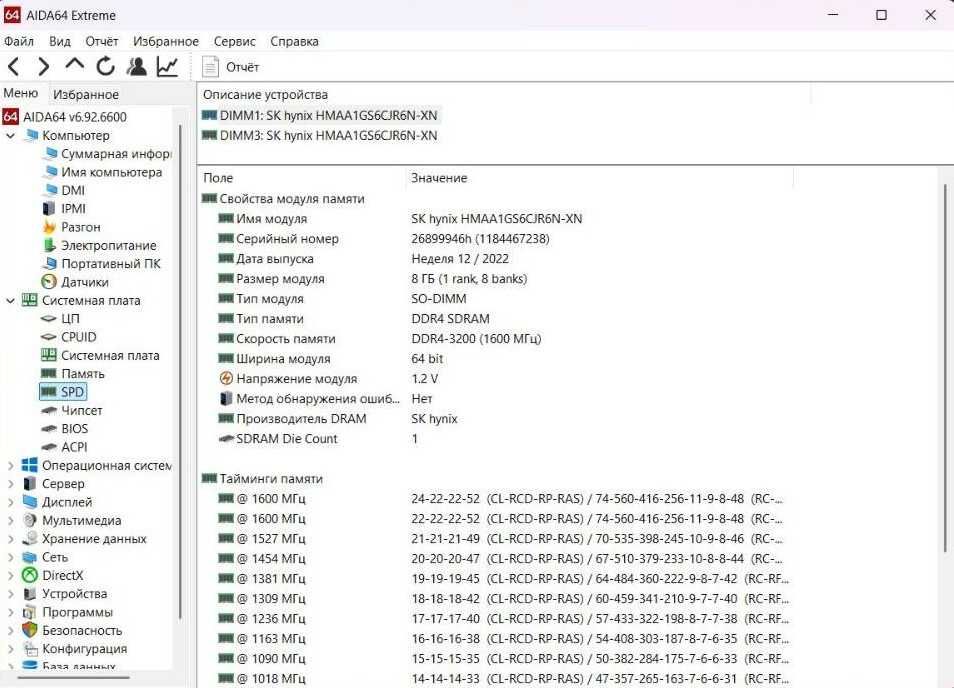
Task: Expand the Операционная система branch
Action: [x=10, y=466]
